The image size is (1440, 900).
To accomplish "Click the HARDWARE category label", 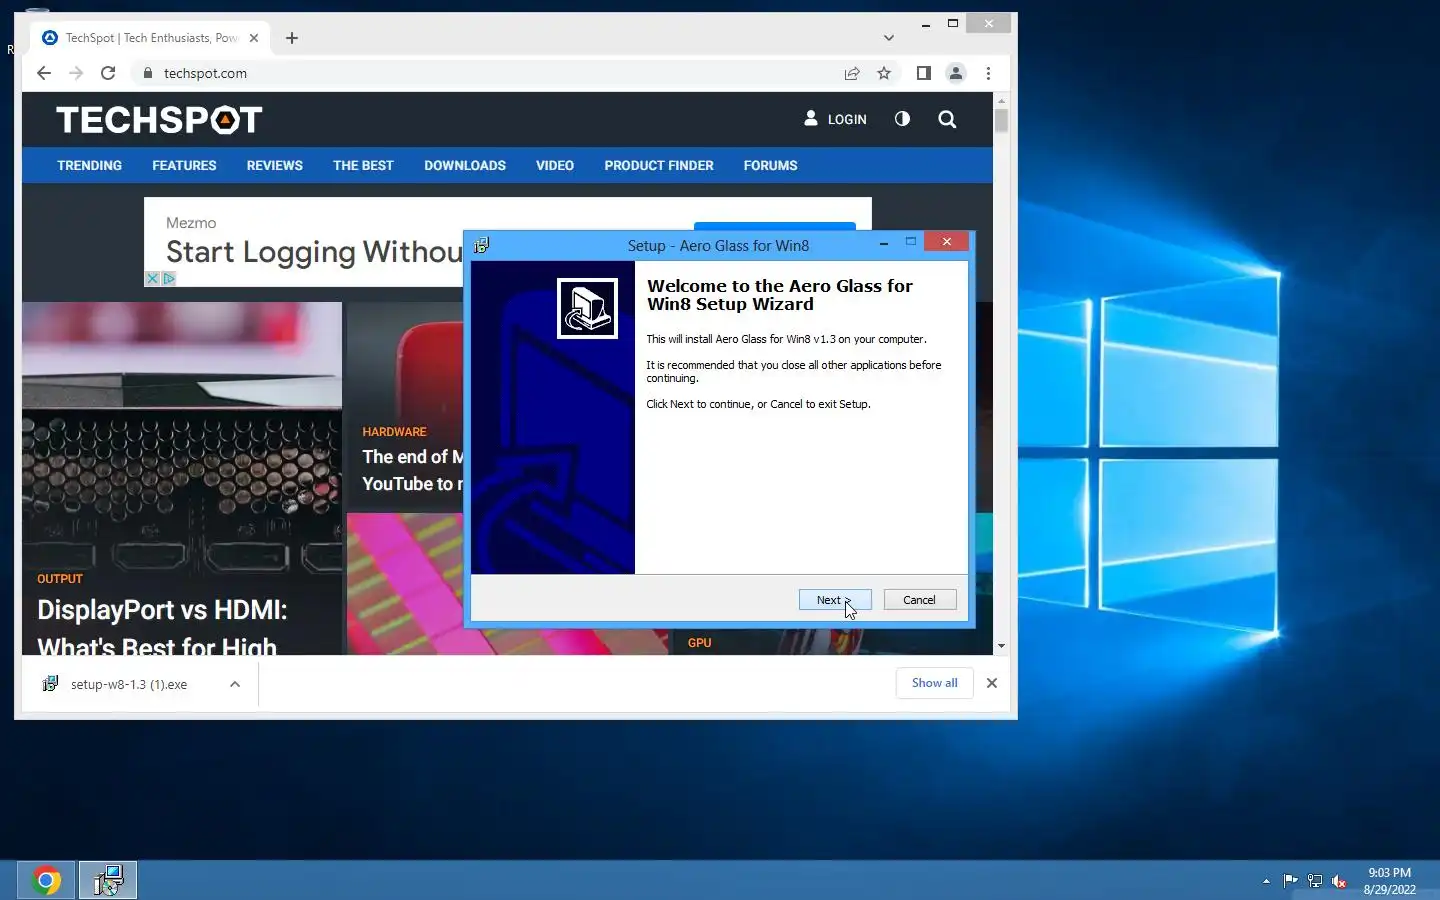I will tap(394, 432).
